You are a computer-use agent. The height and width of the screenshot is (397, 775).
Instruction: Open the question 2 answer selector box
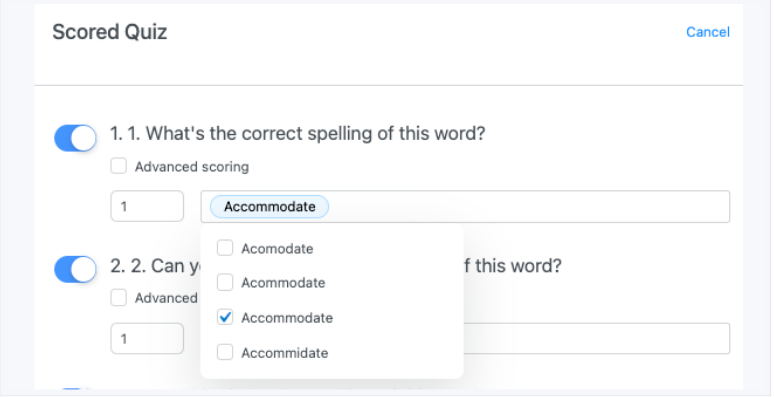pos(596,339)
